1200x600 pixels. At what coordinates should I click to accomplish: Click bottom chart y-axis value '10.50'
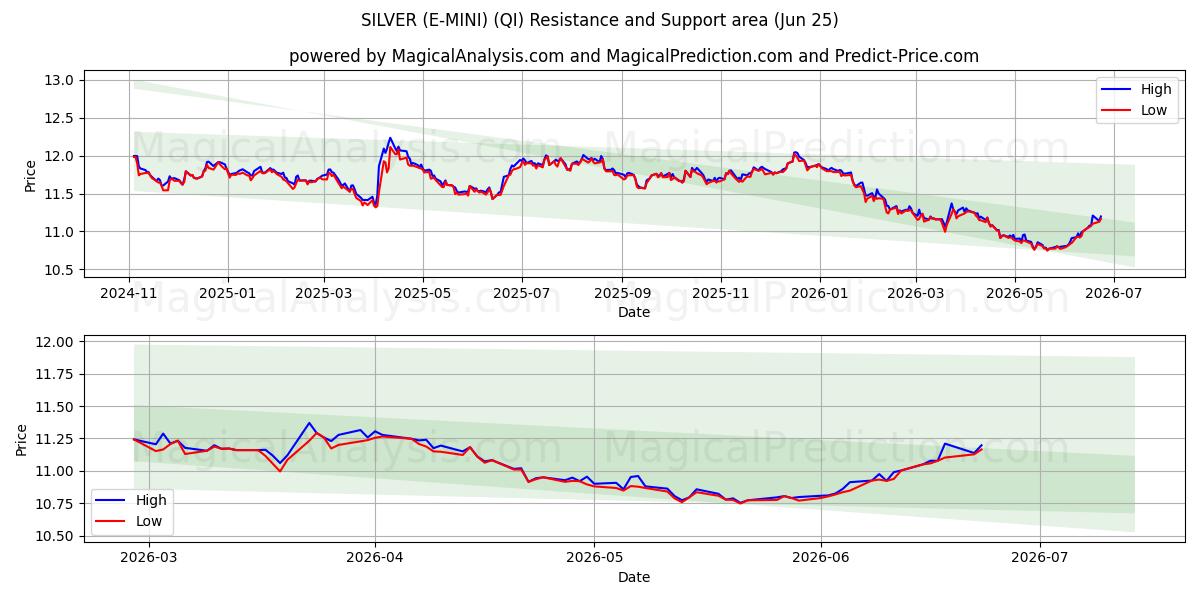point(56,536)
